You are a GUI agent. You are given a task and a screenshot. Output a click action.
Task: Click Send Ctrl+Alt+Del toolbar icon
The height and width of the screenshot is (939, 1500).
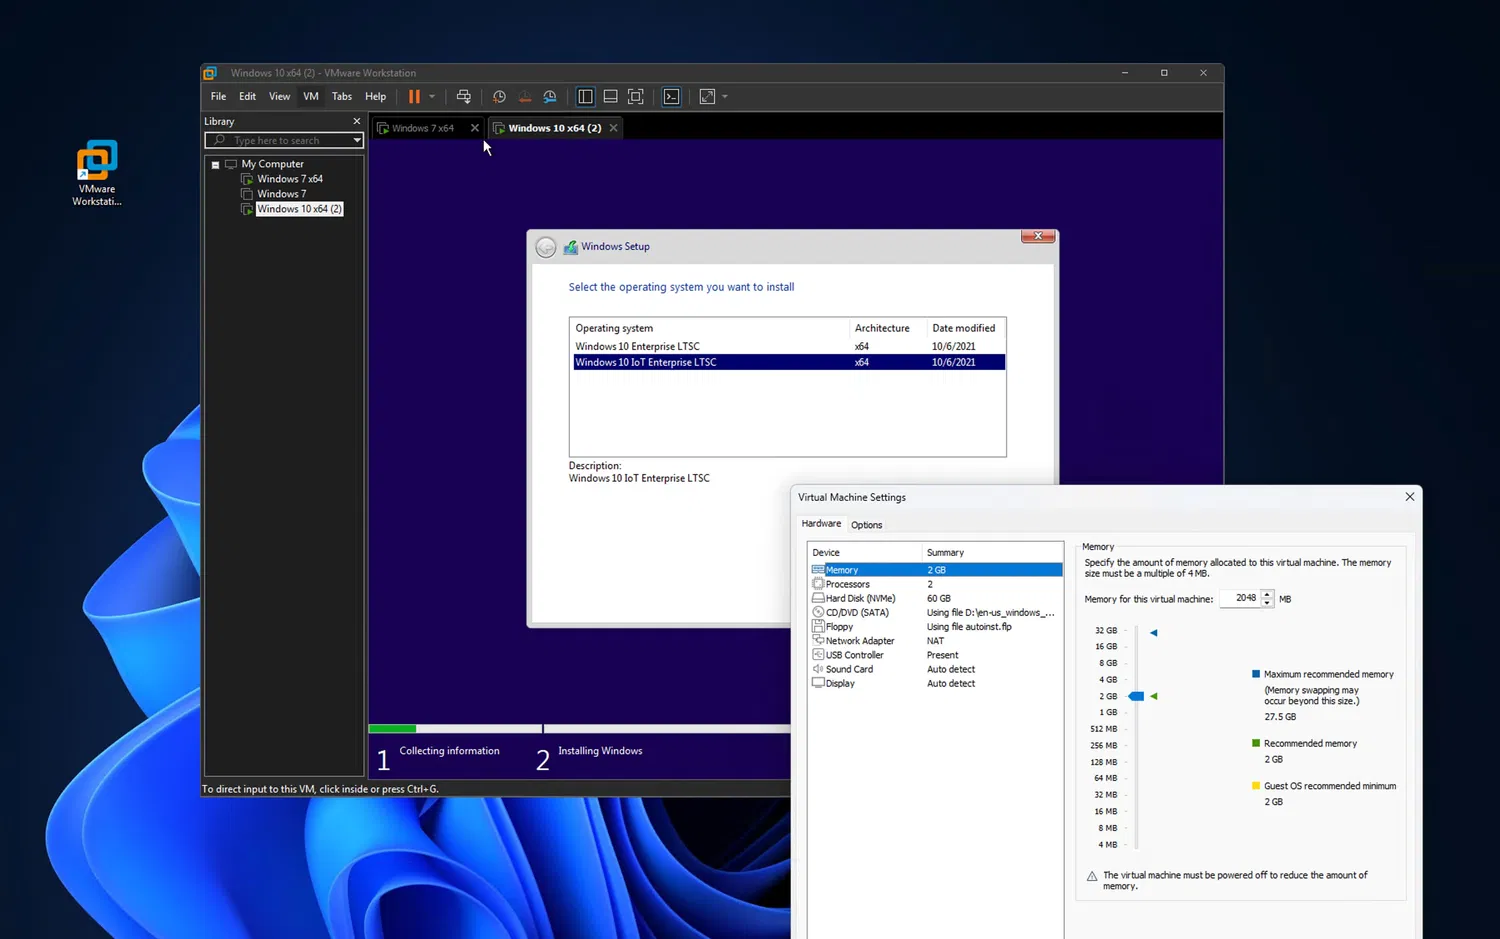(x=464, y=97)
